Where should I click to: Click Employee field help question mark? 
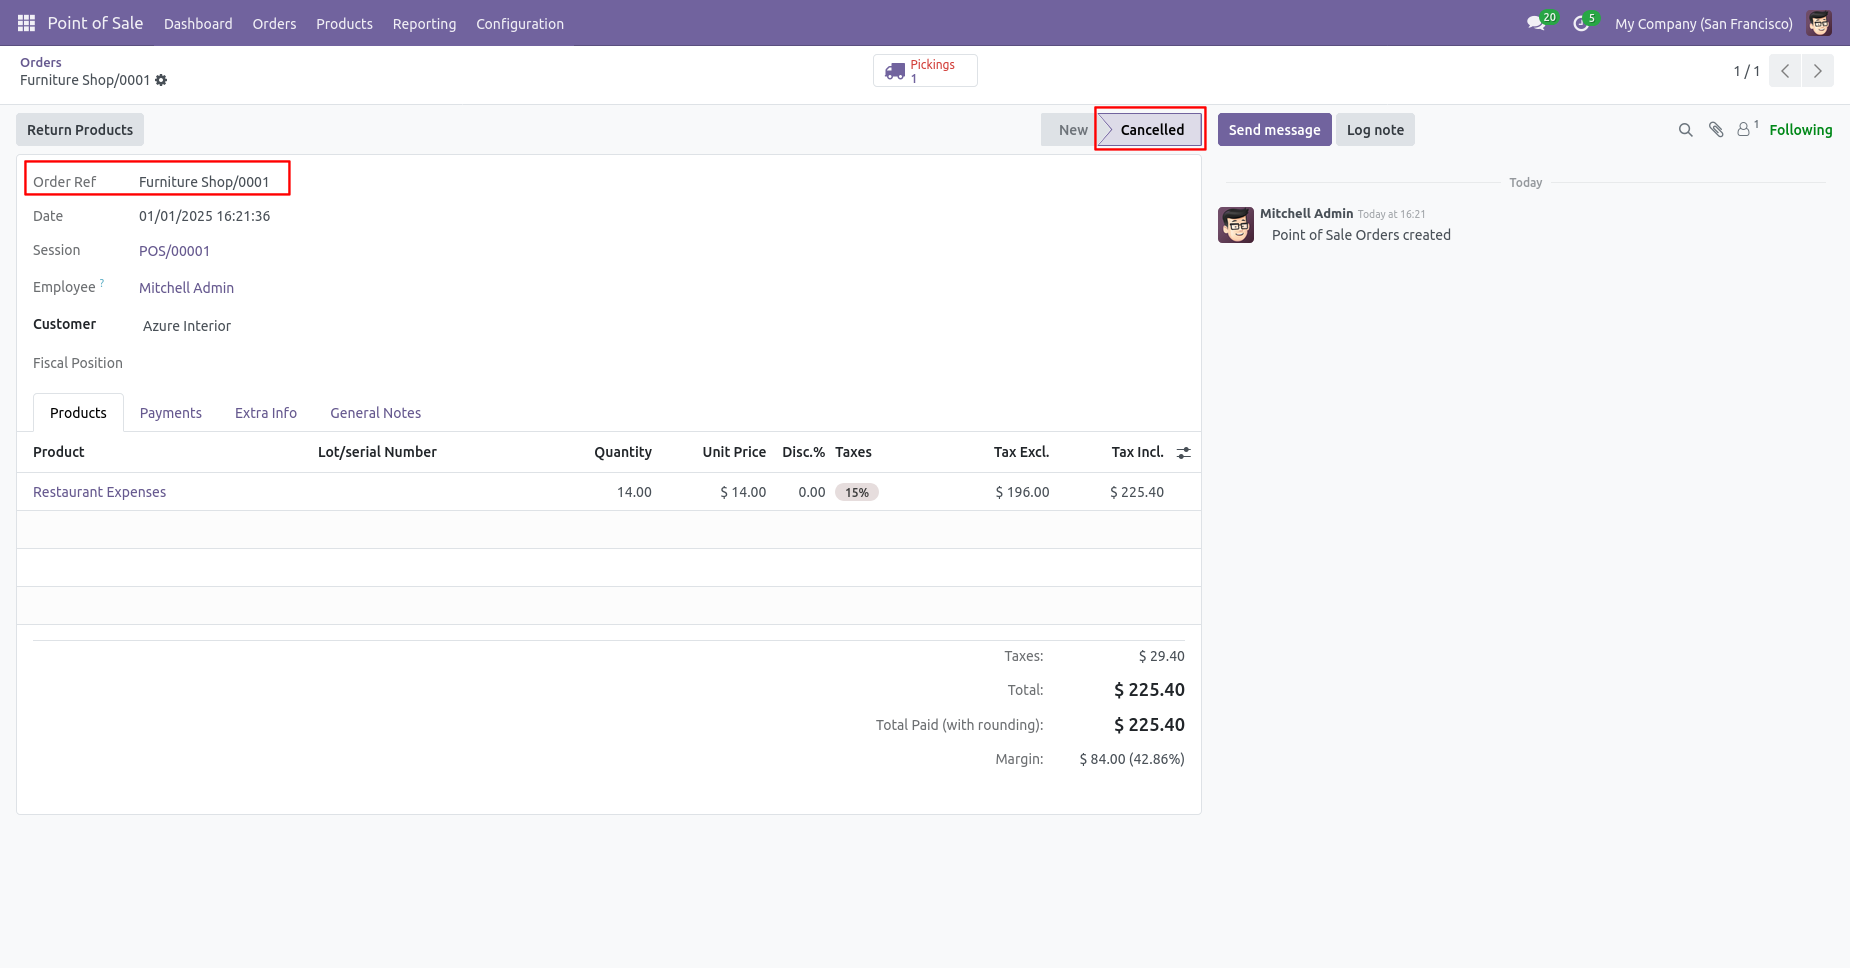[102, 283]
